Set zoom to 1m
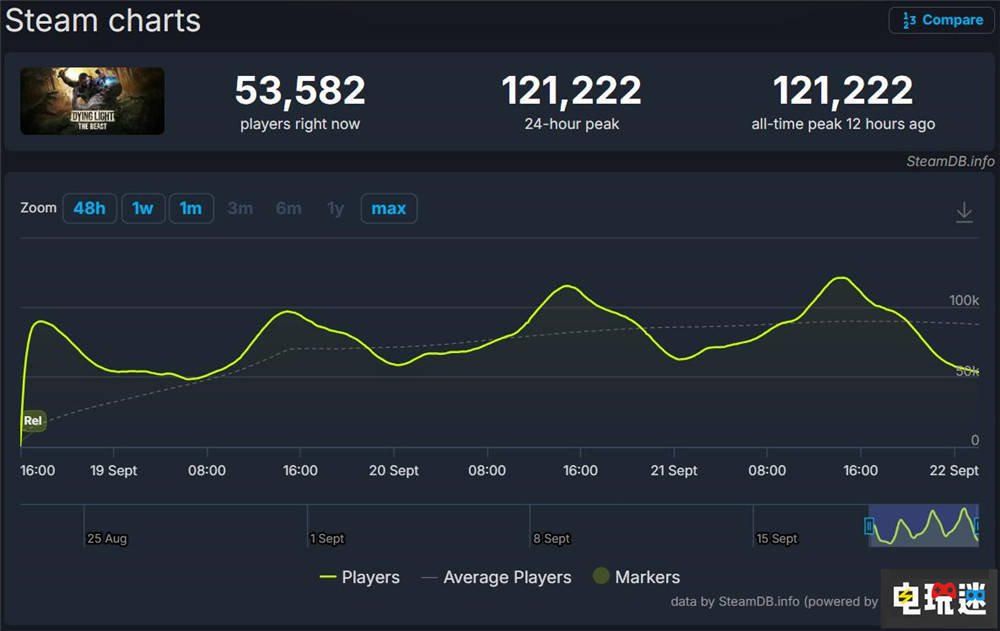1000x631 pixels. [191, 209]
